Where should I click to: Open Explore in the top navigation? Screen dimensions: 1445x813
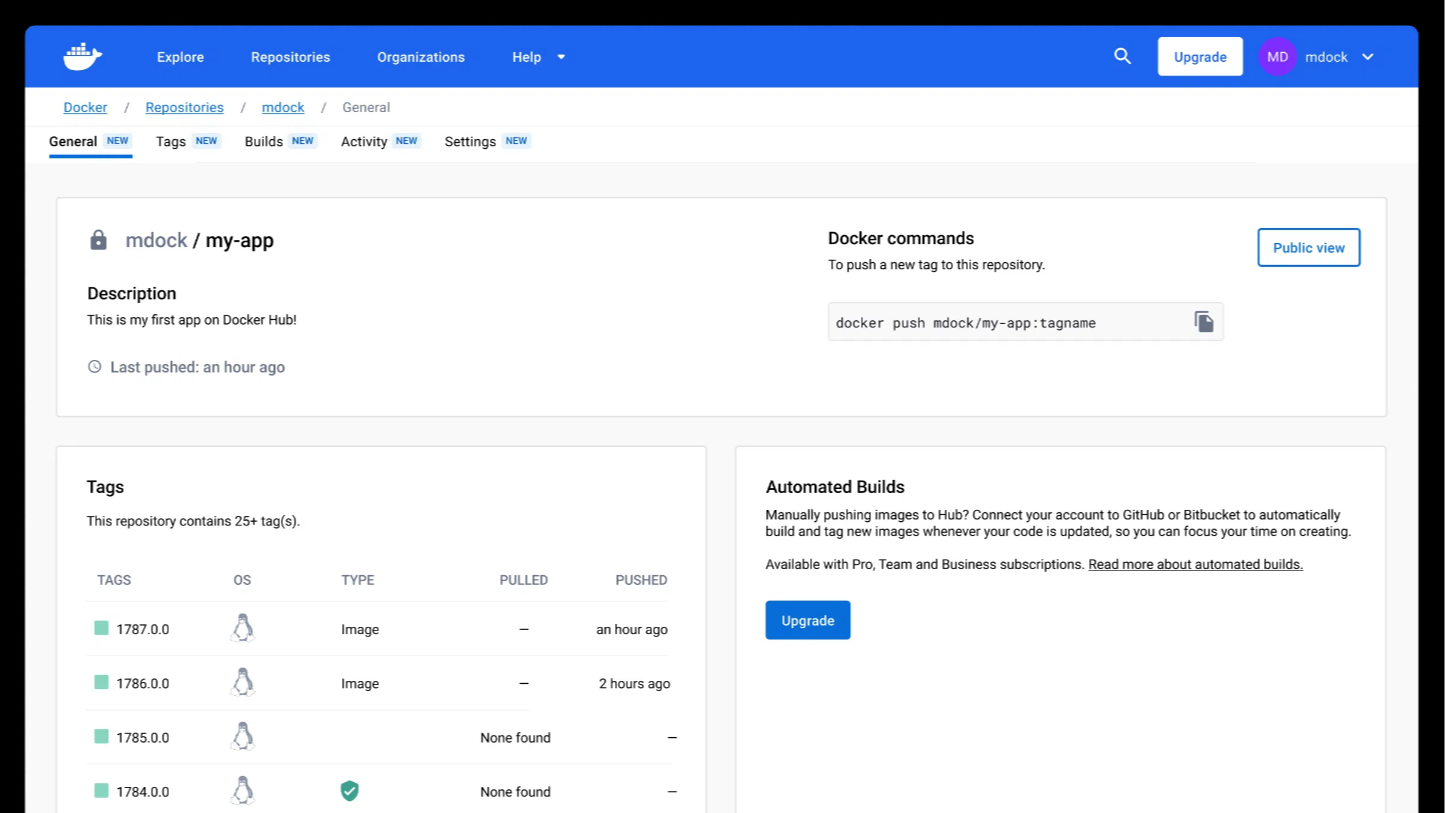click(180, 57)
